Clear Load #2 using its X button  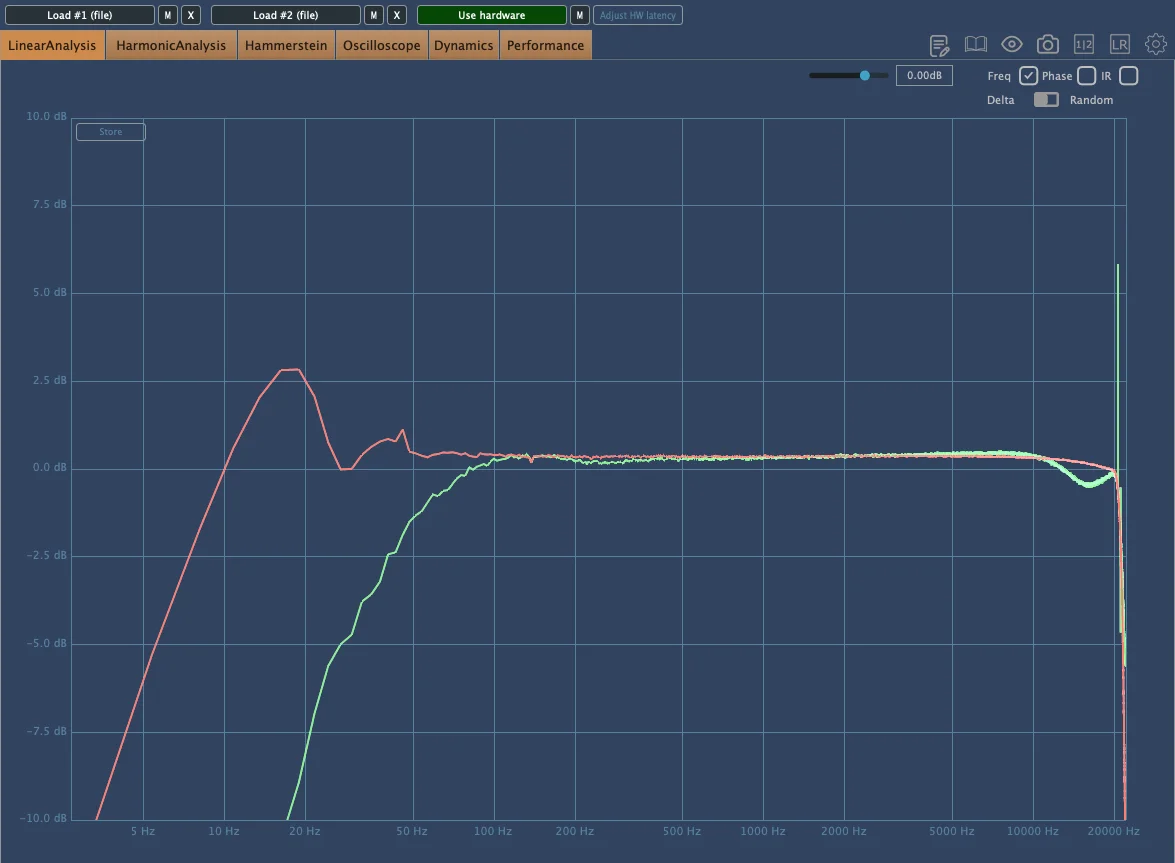coord(397,15)
